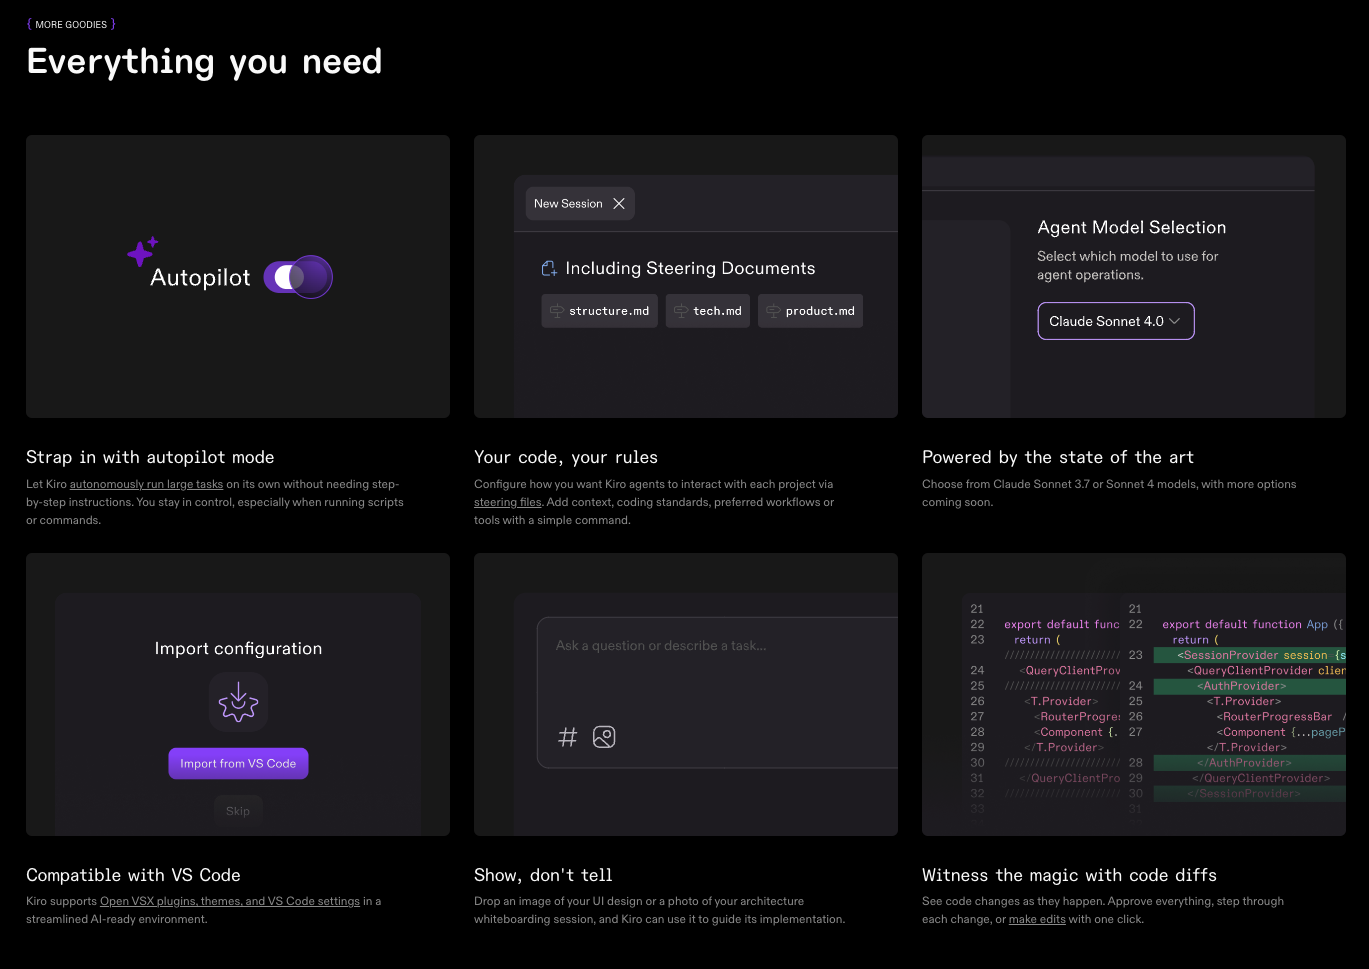The image size is (1369, 969).
Task: Click the MORE GOODIES label
Action: tap(71, 24)
